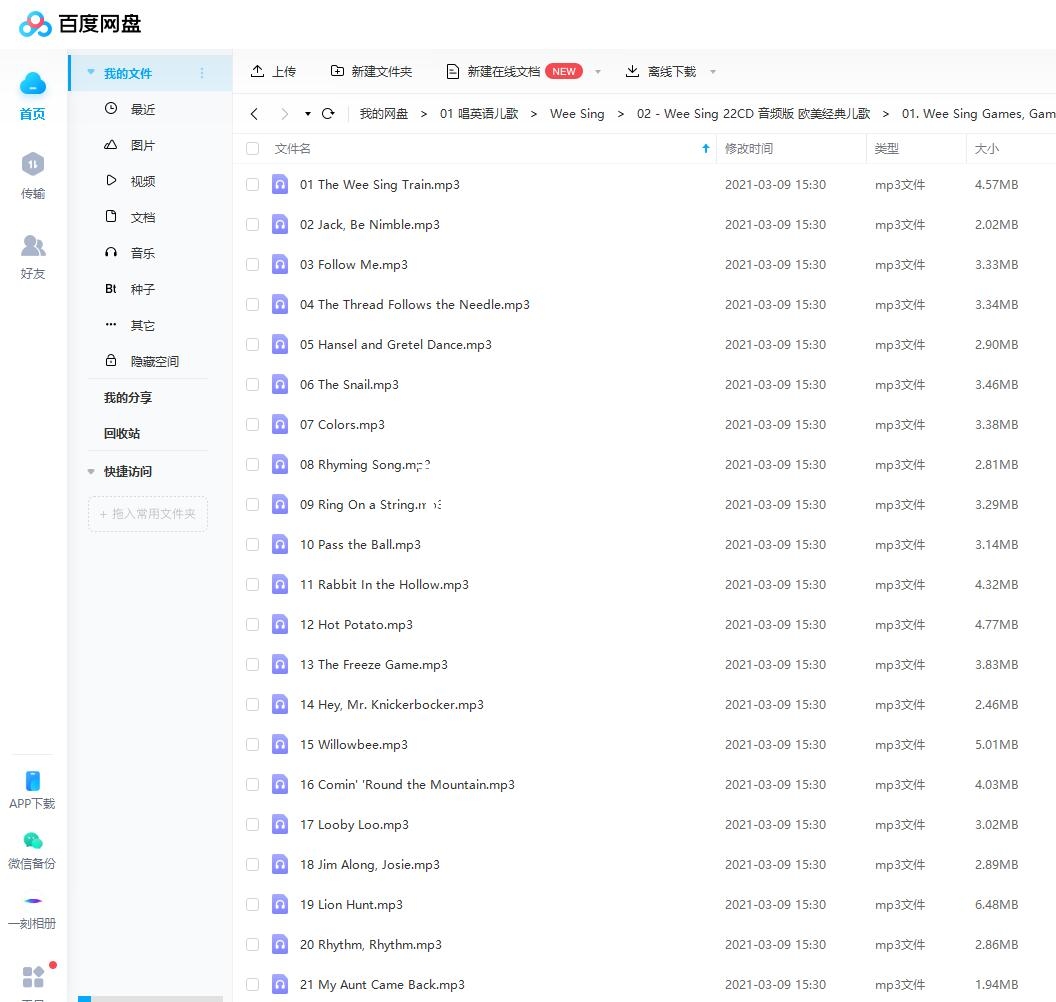Open the 音乐 (Music) category
This screenshot has width=1056, height=1002.
142,252
